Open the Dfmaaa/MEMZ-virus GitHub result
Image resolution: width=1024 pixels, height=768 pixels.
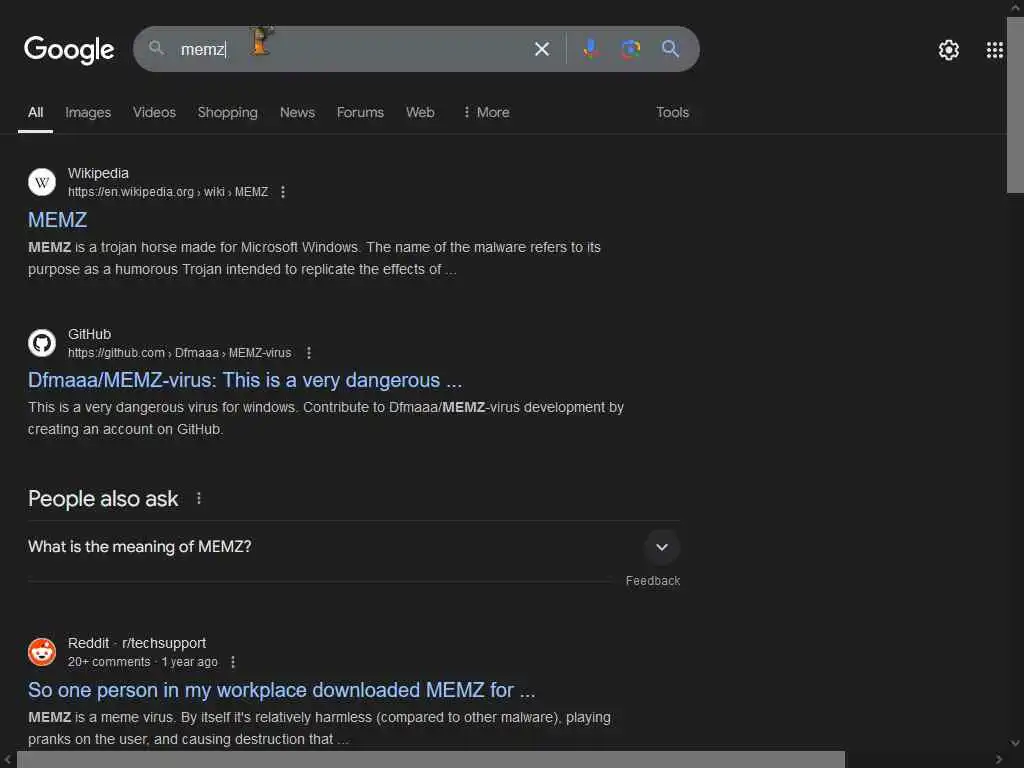click(x=245, y=380)
